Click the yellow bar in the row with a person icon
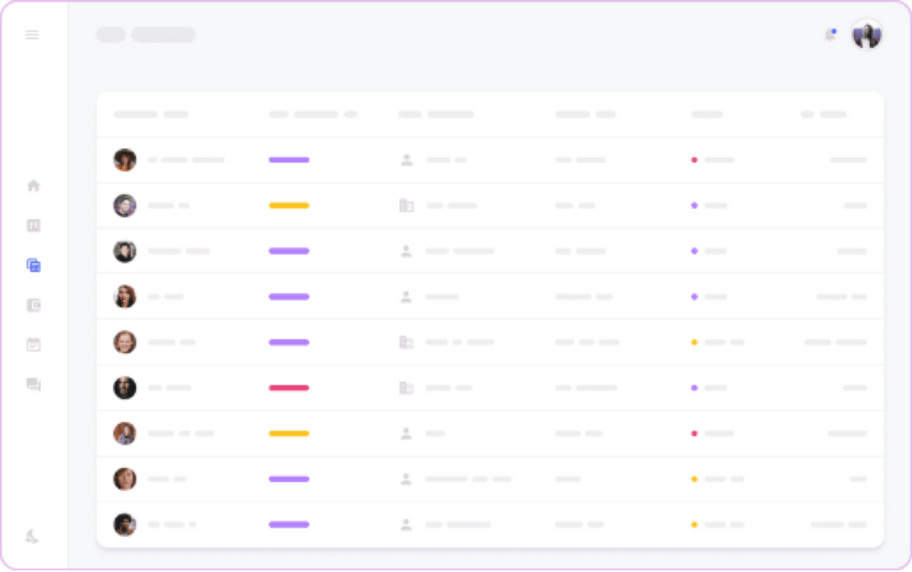Screen dimensions: 912x572 coord(288,434)
